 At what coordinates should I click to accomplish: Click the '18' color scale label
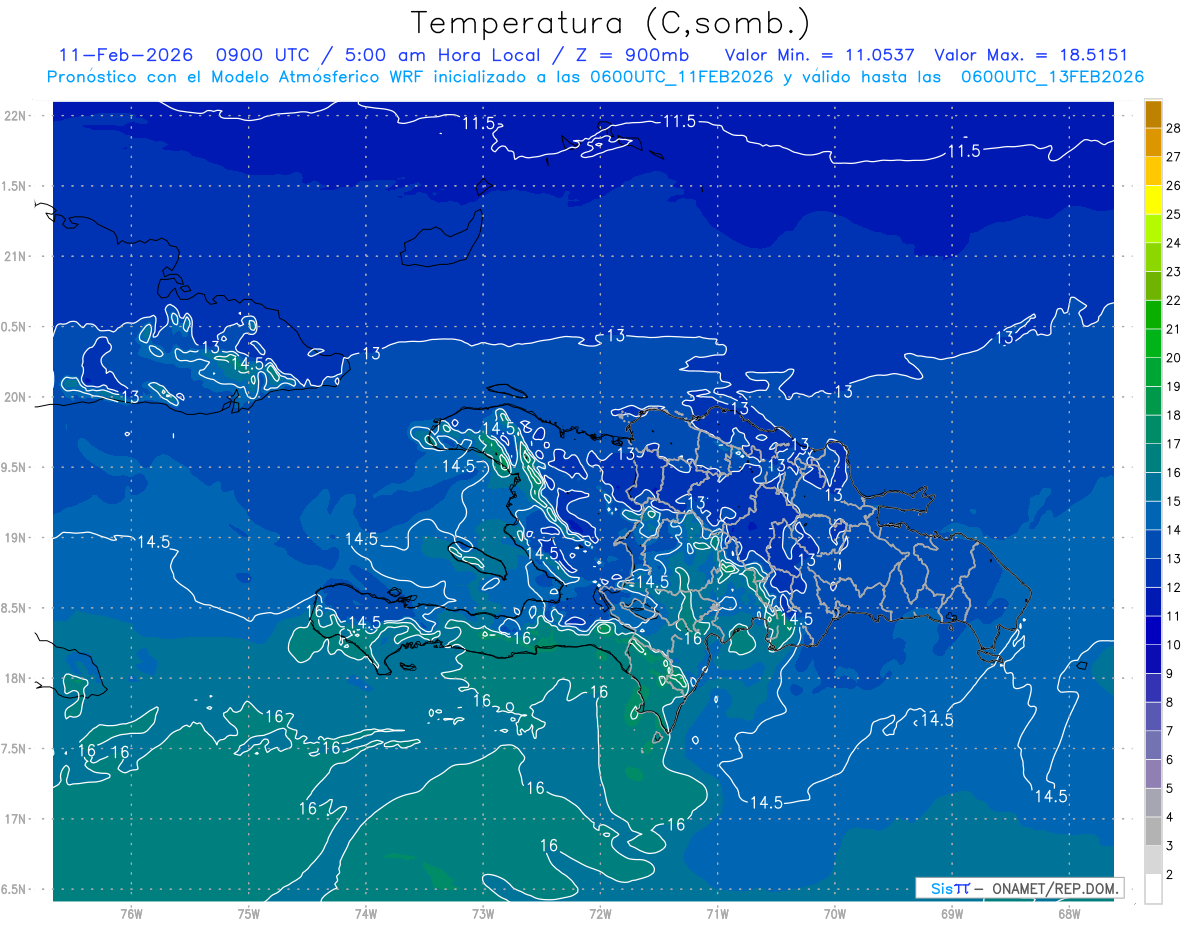point(1174,415)
